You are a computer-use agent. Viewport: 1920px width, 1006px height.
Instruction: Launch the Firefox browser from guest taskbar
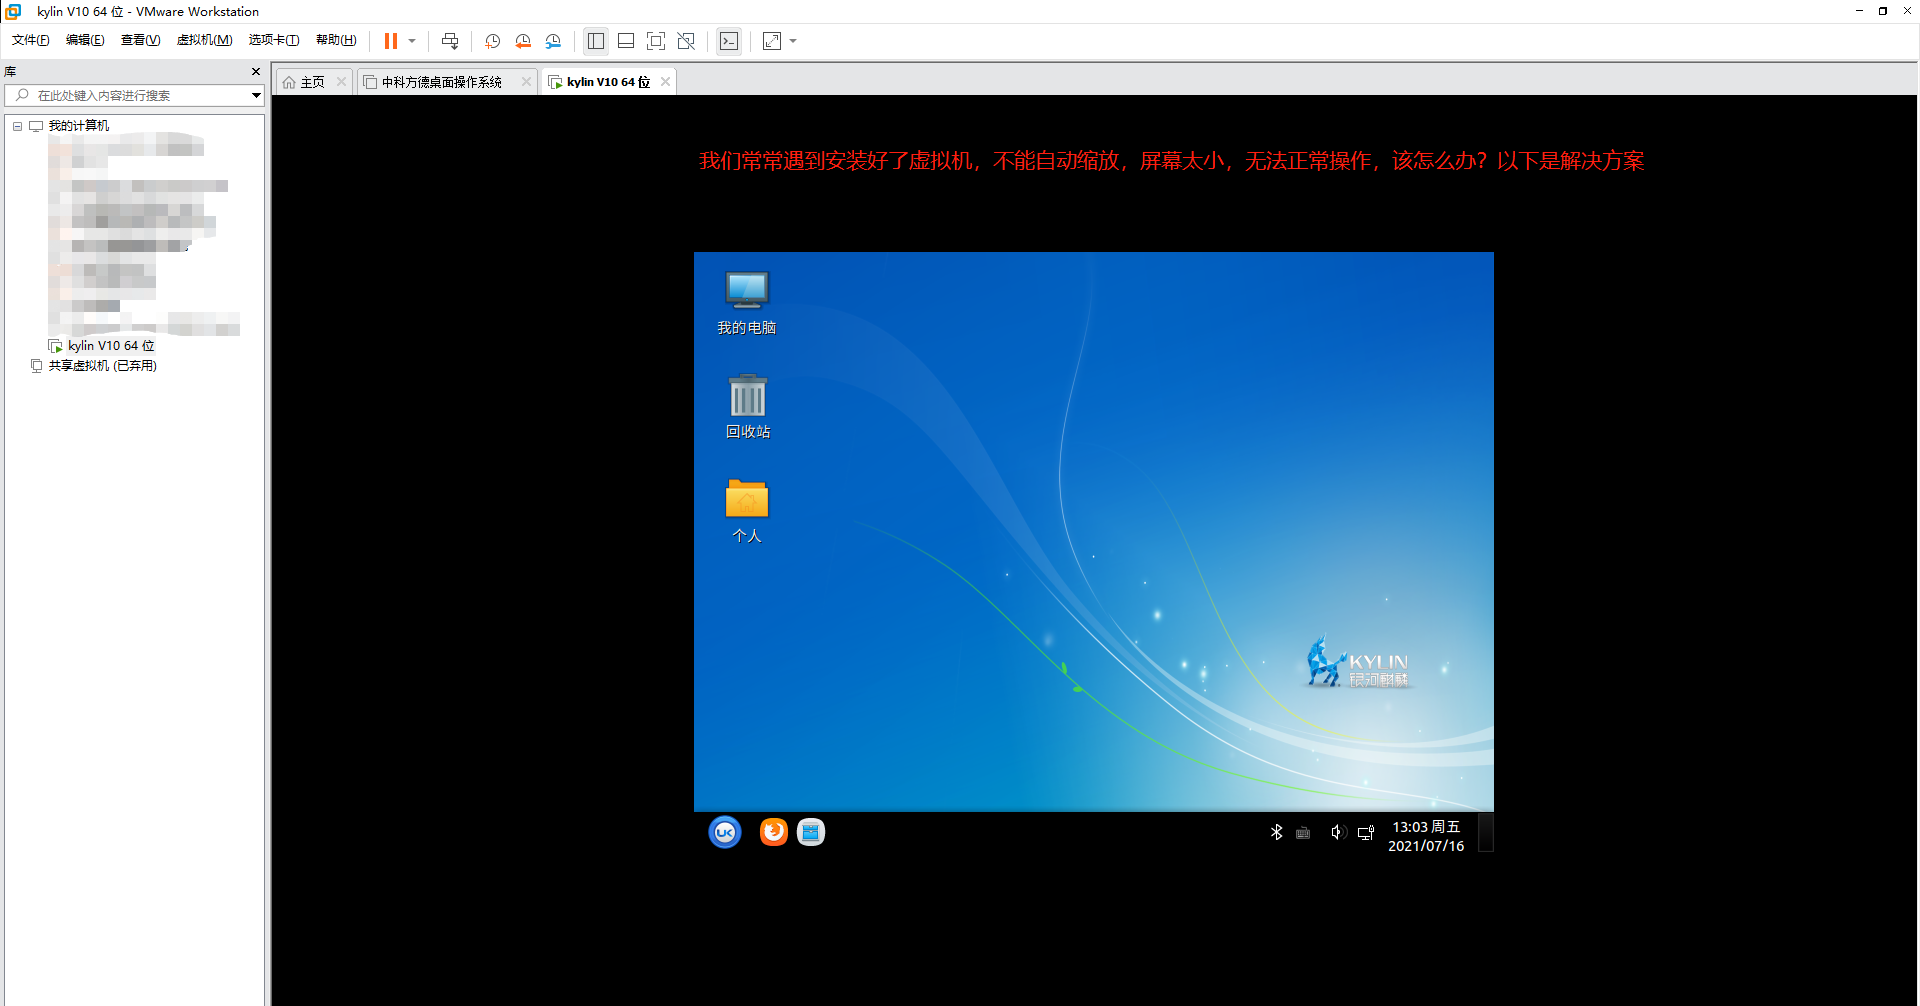(x=773, y=832)
